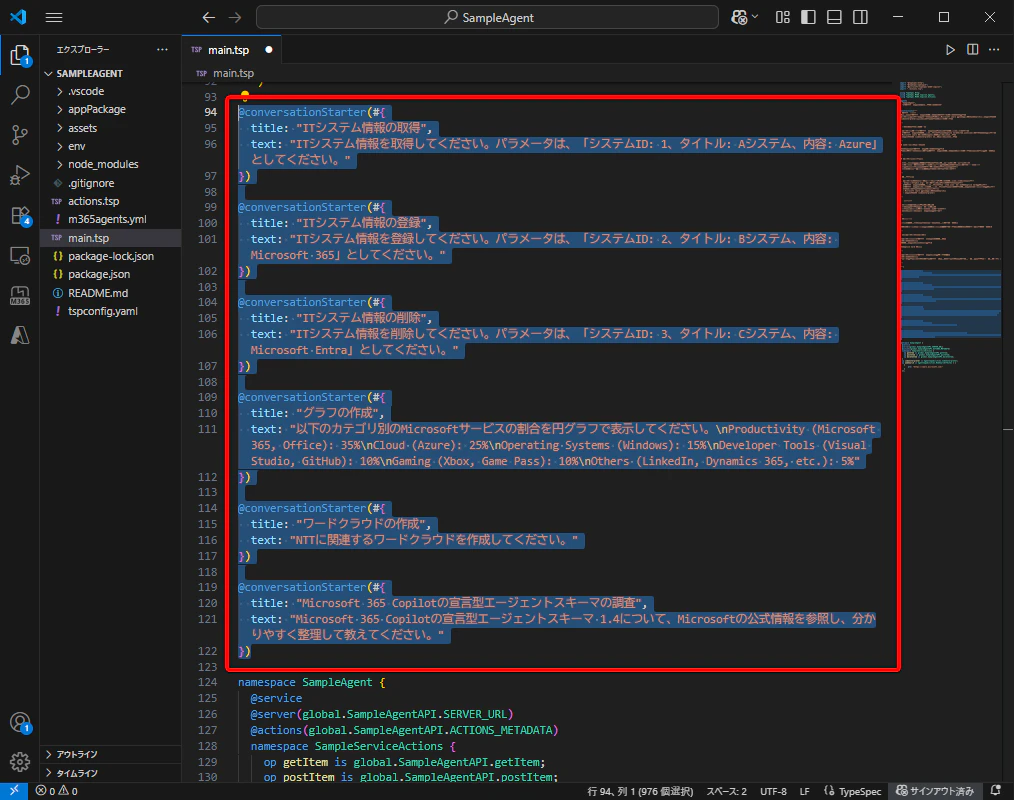Open the Copilot dropdown arrow in title bar
The width and height of the screenshot is (1014, 800).
click(x=755, y=17)
